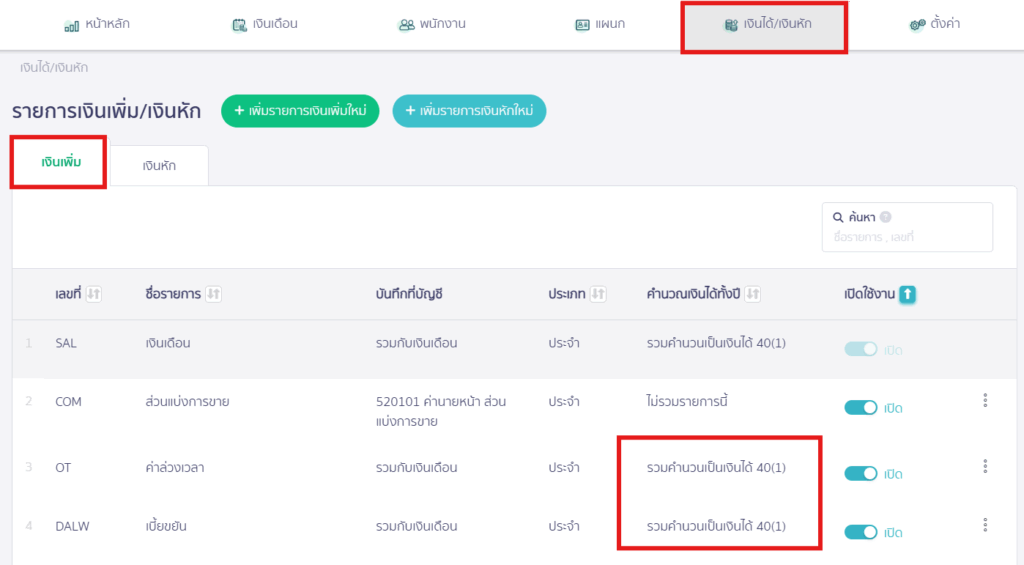
Task: Click the people icon beside พนักงาน
Action: 406,25
